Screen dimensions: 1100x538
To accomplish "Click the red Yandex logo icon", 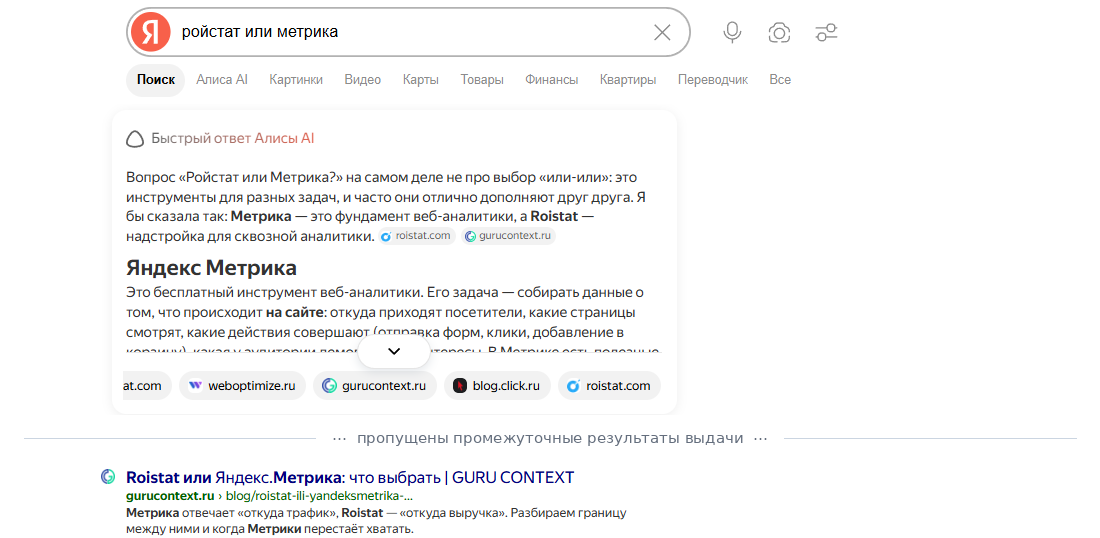I will click(x=151, y=32).
